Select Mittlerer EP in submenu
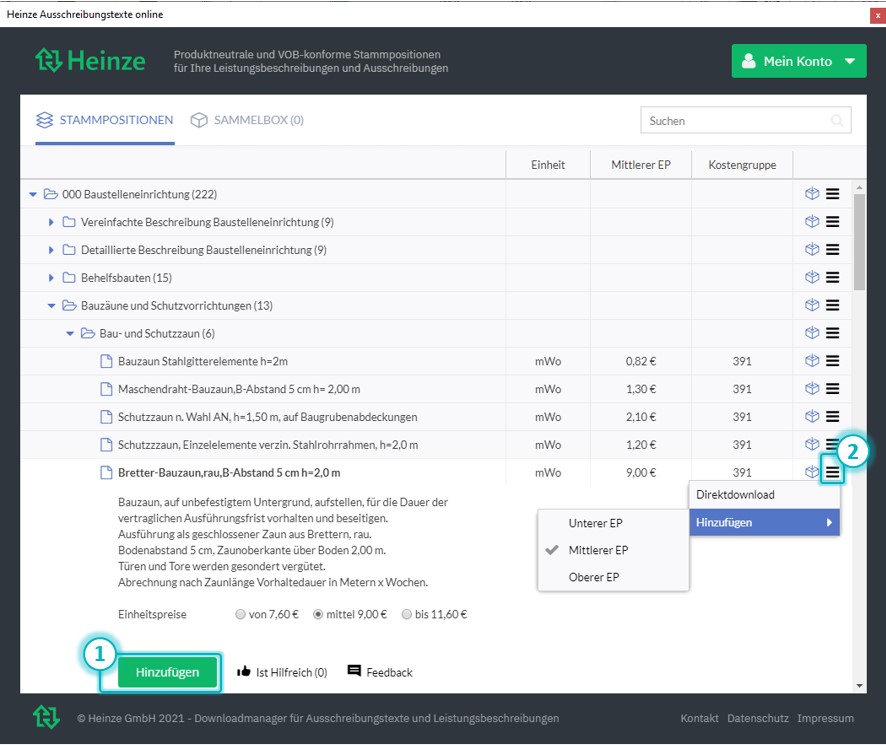This screenshot has height=745, width=886. pos(613,550)
